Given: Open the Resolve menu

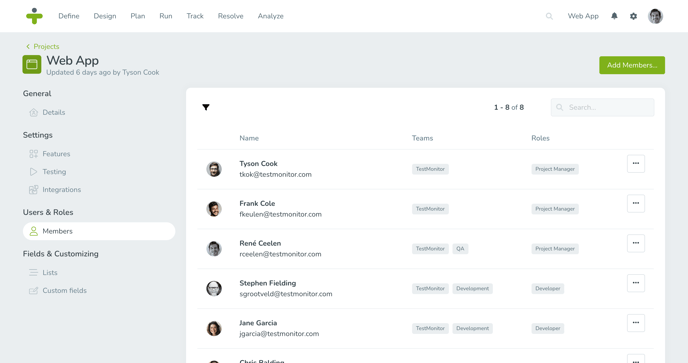Looking at the screenshot, I should [x=231, y=16].
